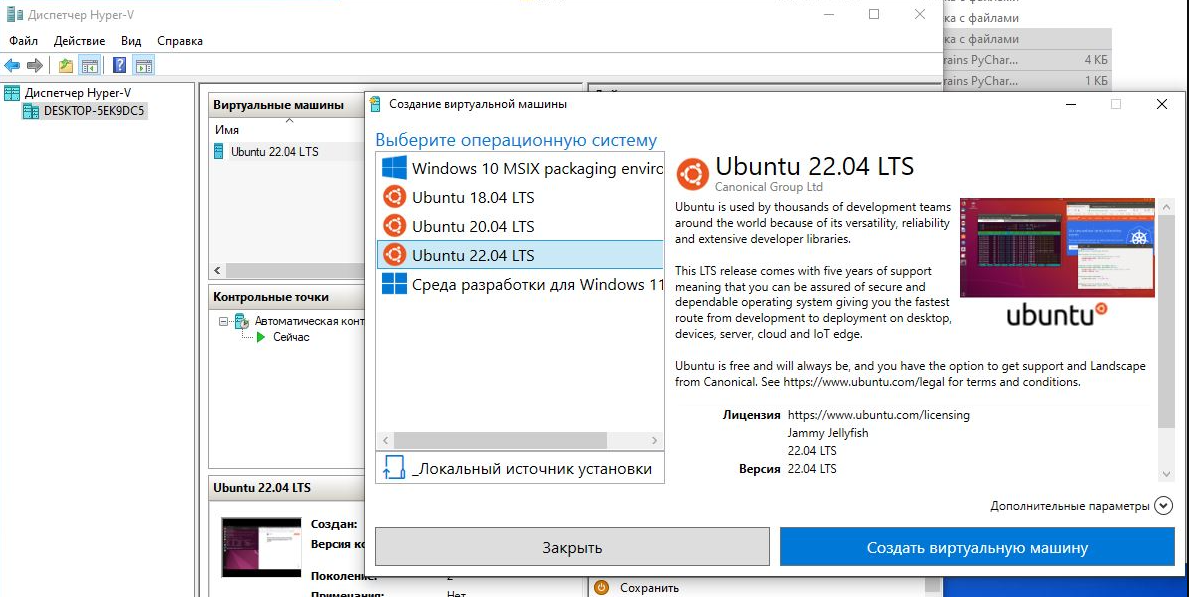Click the Hyper-V help question mark toolbar icon

117,63
